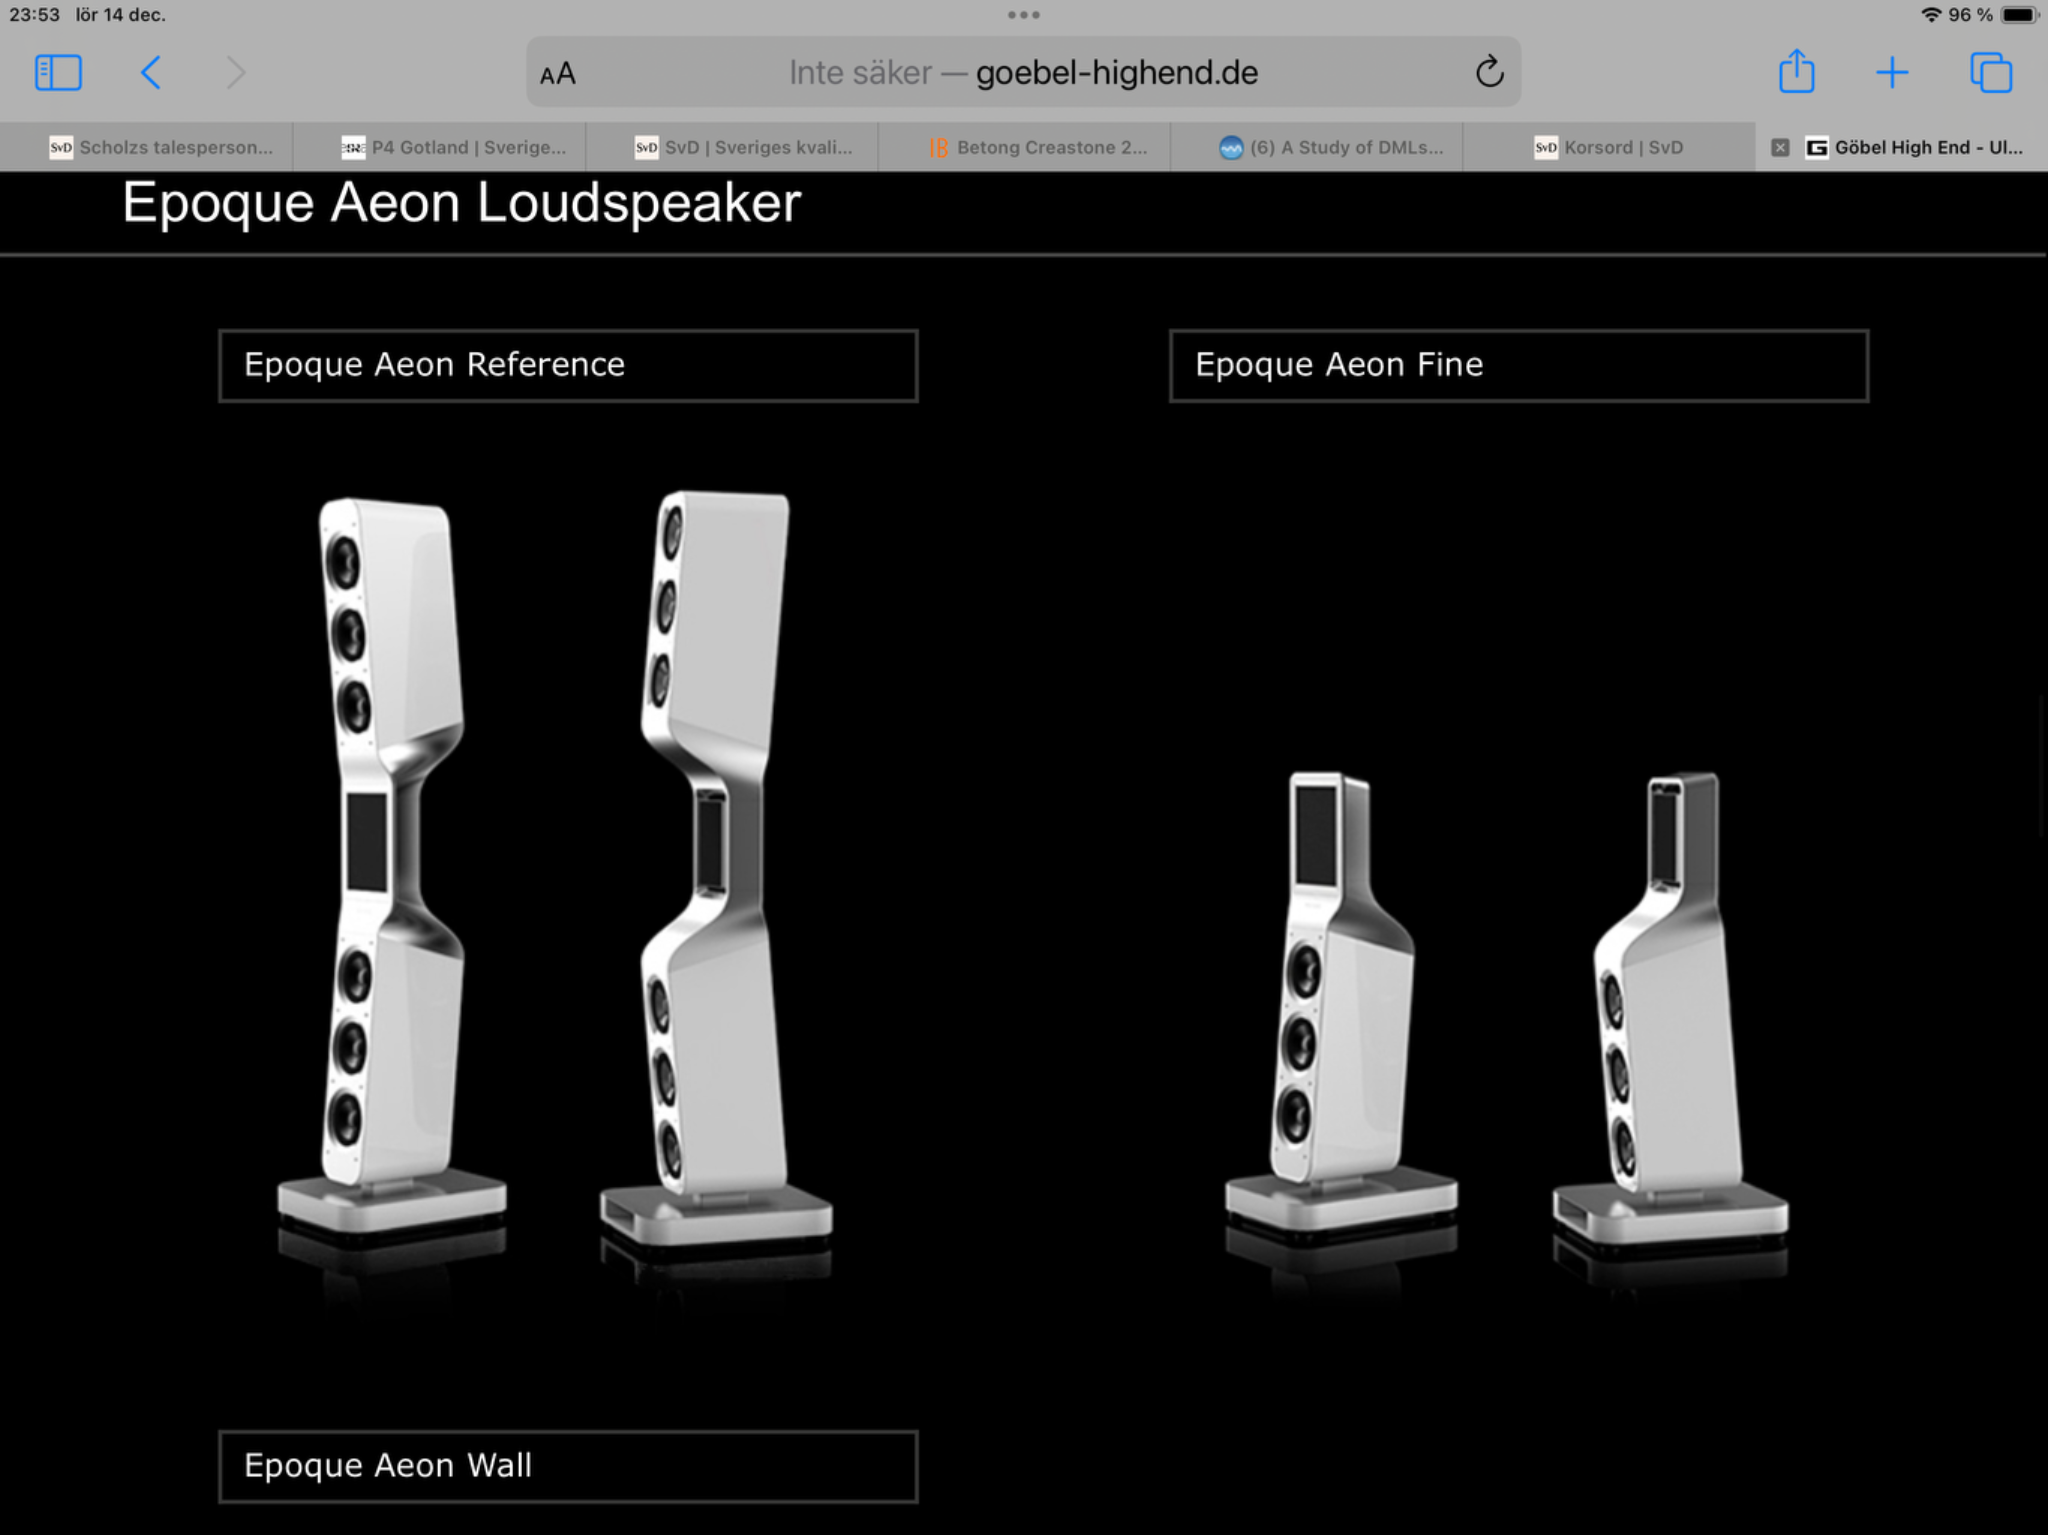
Task: Click the address bar showing goebel-highend.de
Action: pos(1024,73)
